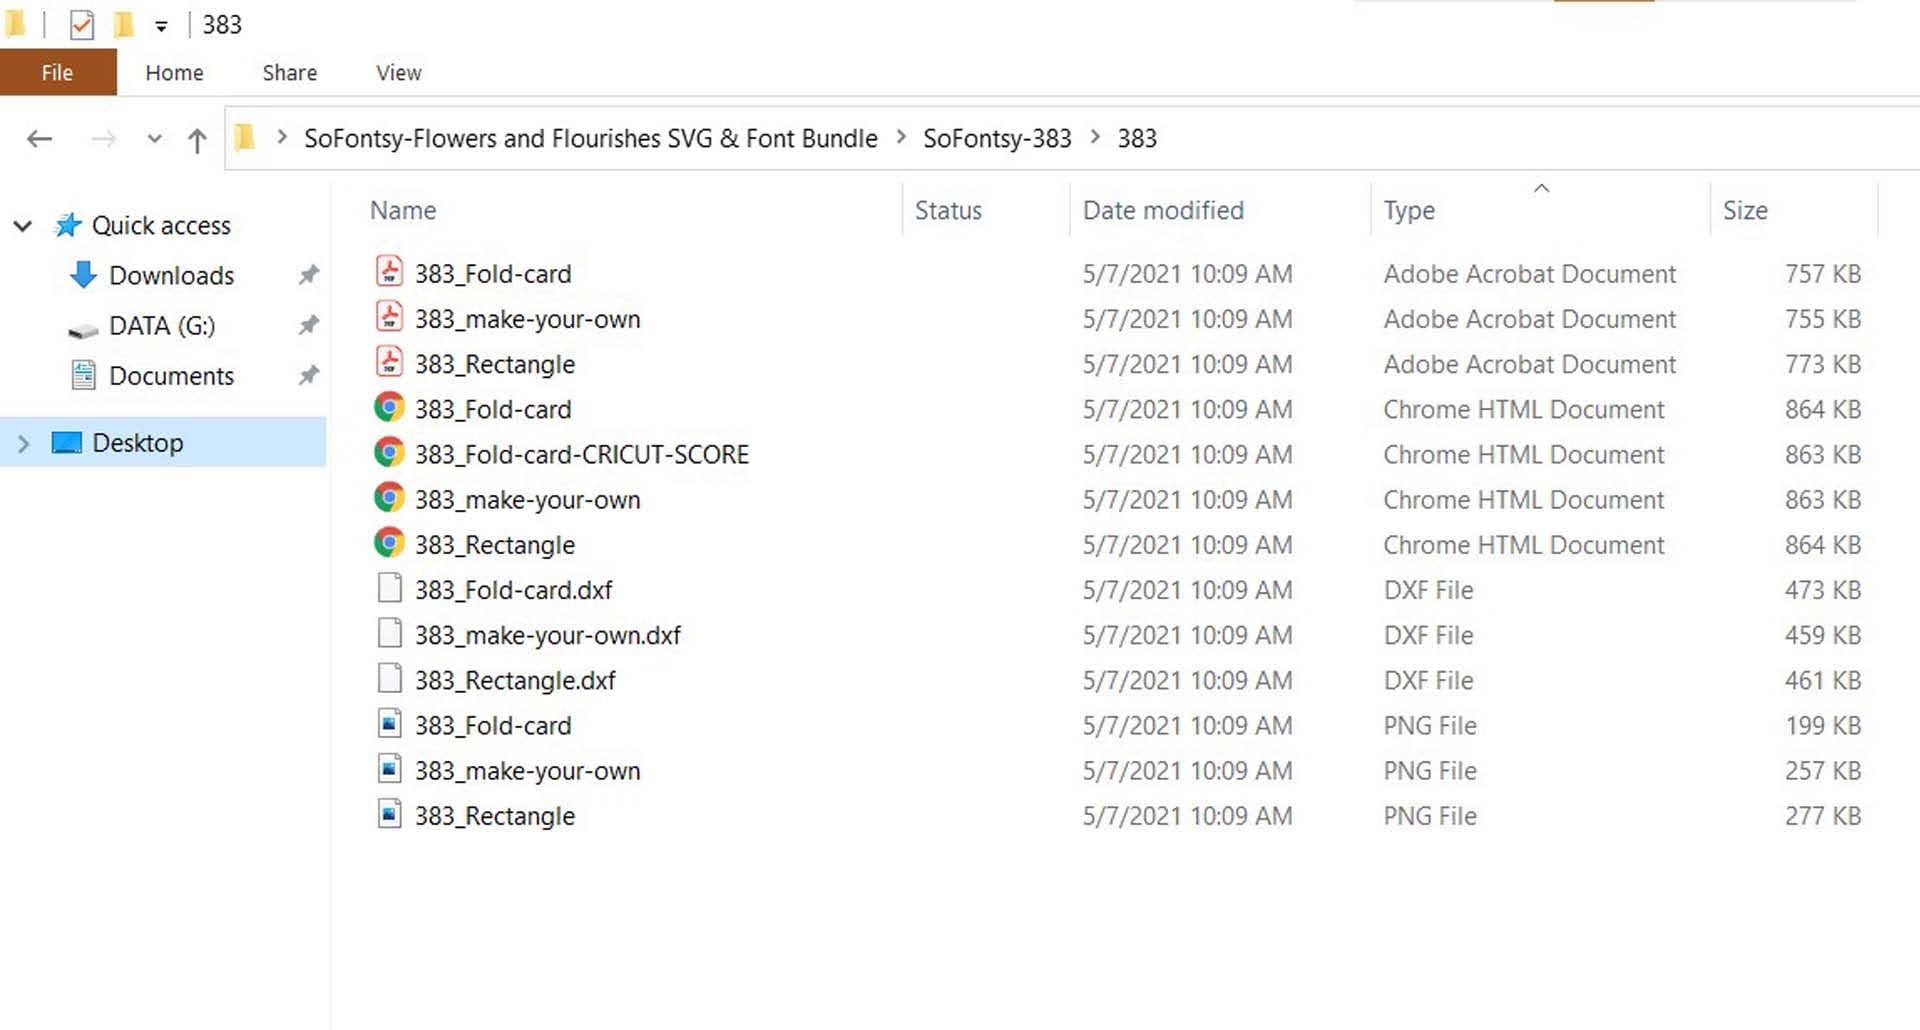Open the 383_Rectangle Adobe Acrobat document

coord(494,364)
